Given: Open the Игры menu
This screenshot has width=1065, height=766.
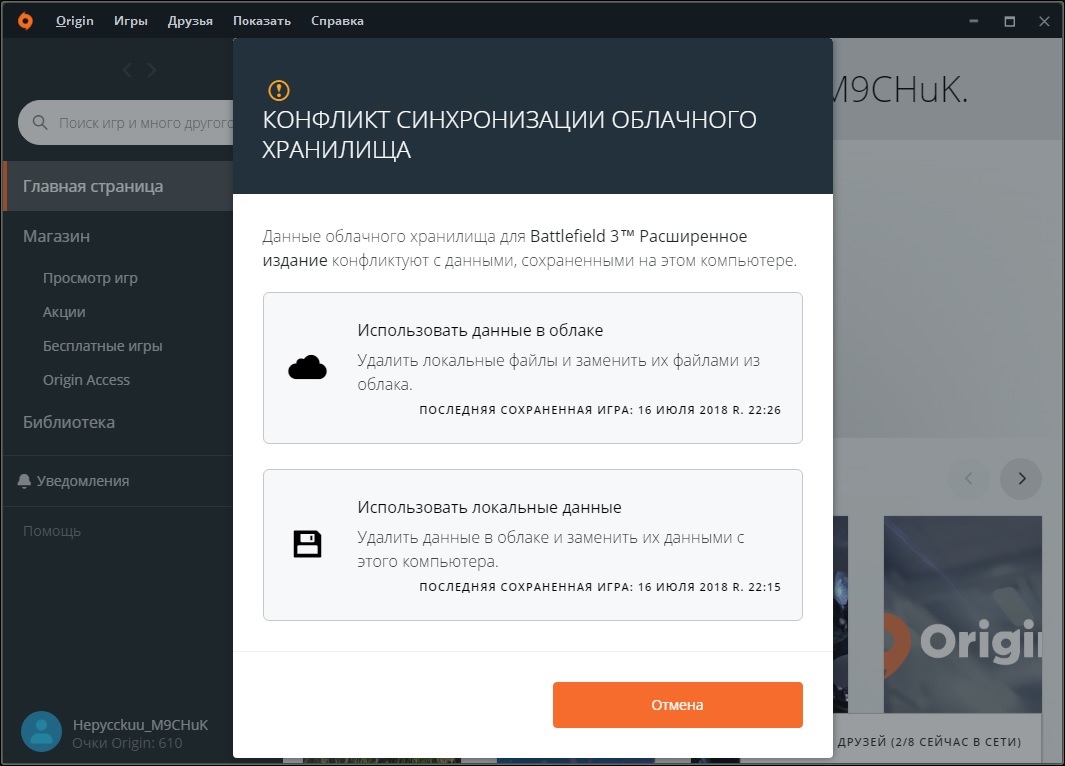Looking at the screenshot, I should (x=130, y=21).
